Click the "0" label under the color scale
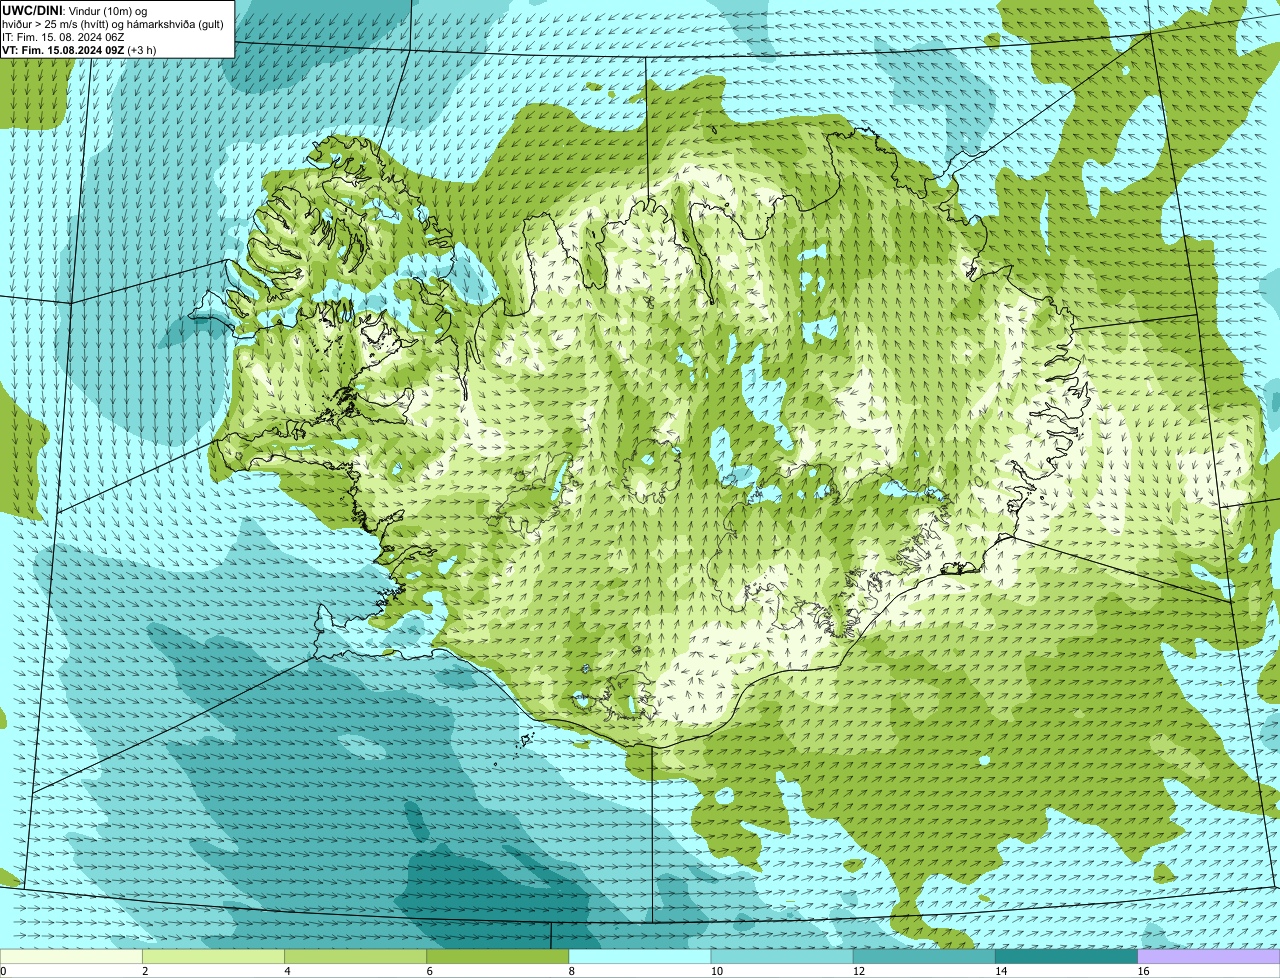The image size is (1280, 978). coord(3,971)
